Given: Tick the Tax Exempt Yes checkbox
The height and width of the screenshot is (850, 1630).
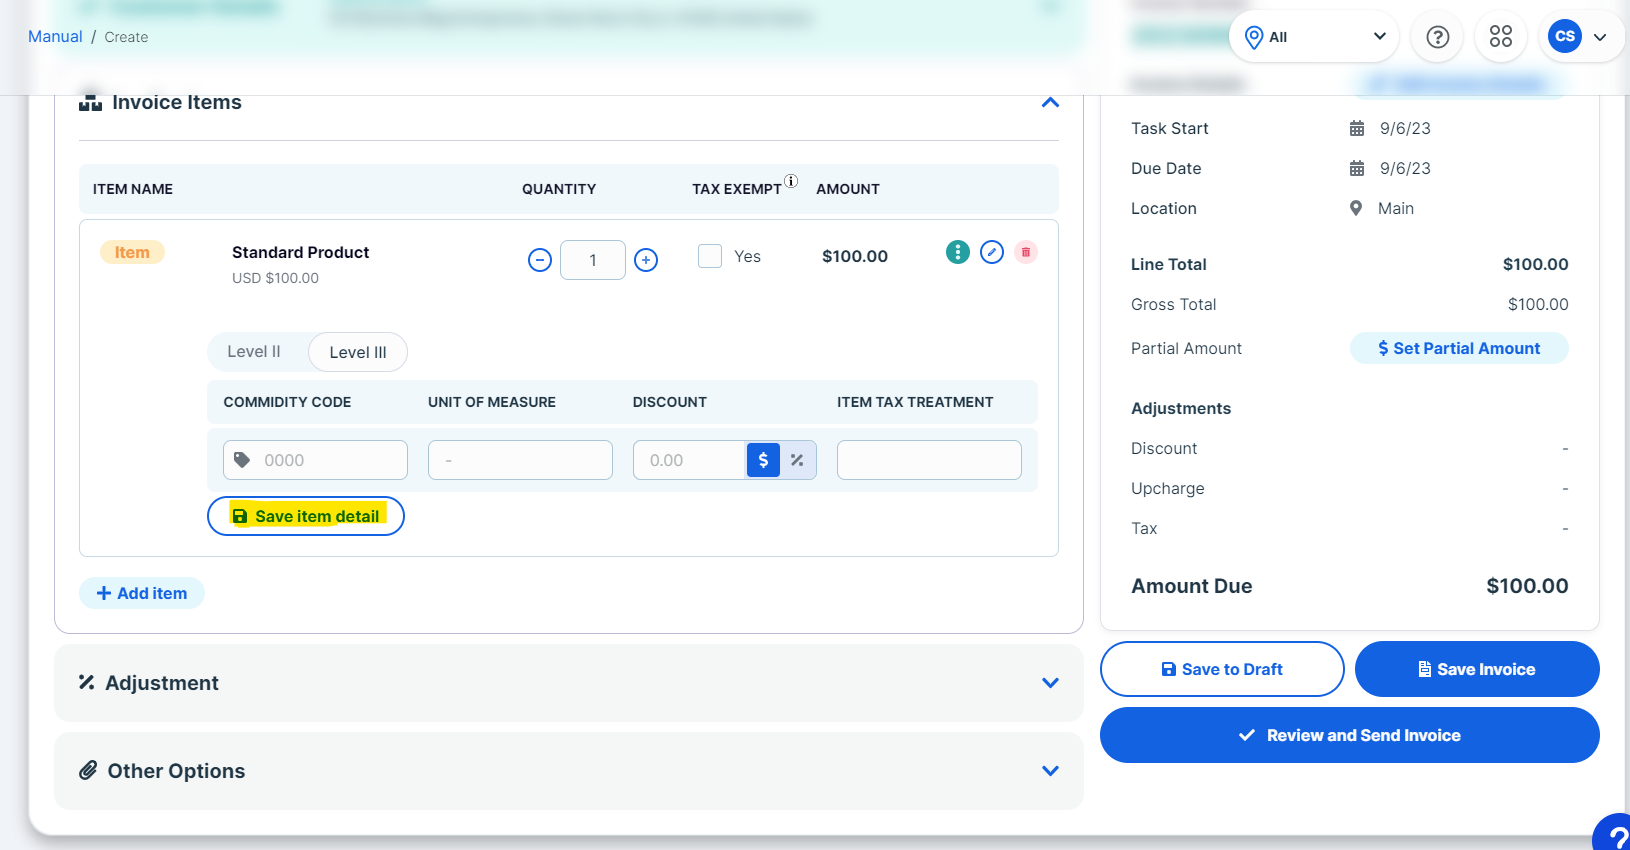Looking at the screenshot, I should 710,256.
